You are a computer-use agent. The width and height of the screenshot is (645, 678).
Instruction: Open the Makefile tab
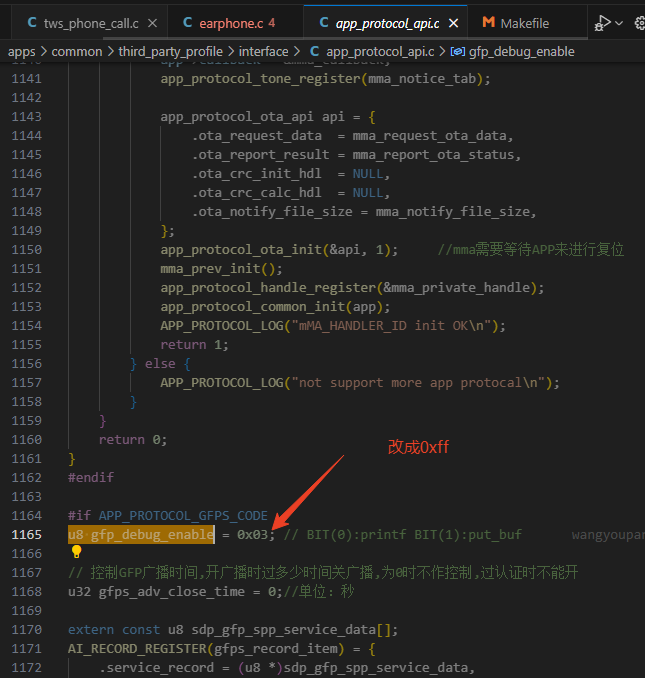tap(524, 23)
